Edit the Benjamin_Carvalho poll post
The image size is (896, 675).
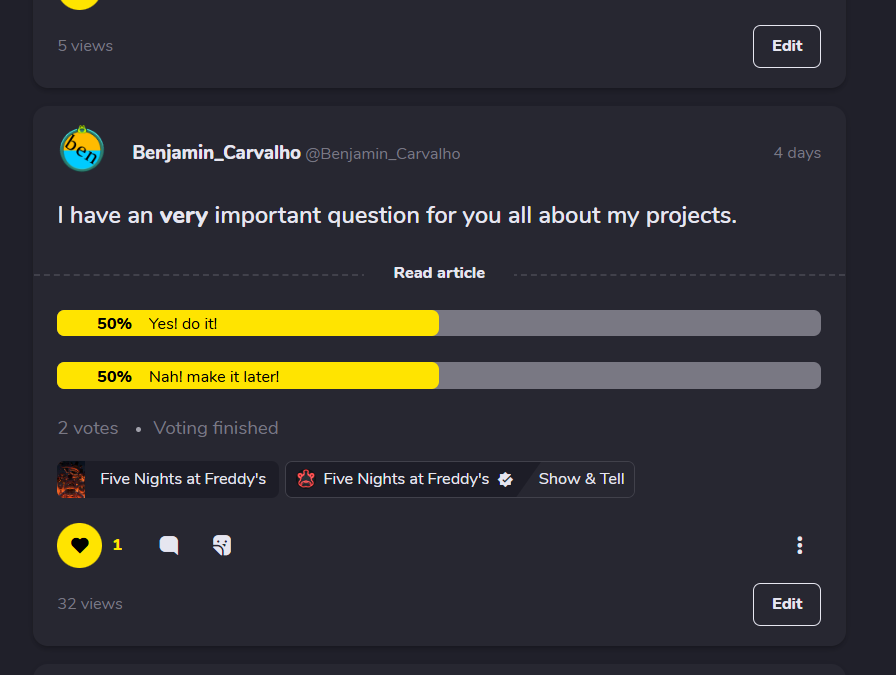coord(786,604)
